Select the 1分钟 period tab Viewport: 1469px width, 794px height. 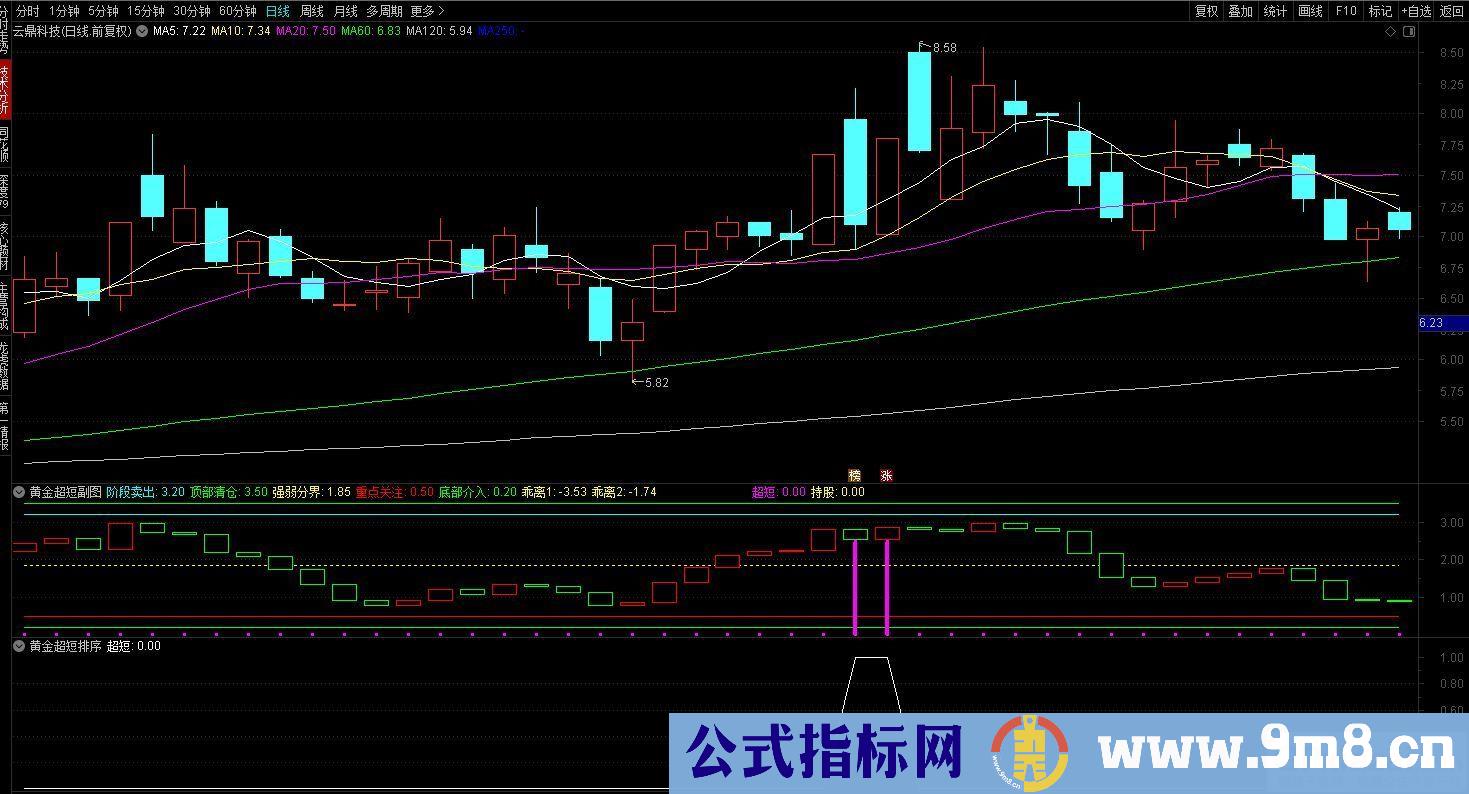tap(63, 11)
